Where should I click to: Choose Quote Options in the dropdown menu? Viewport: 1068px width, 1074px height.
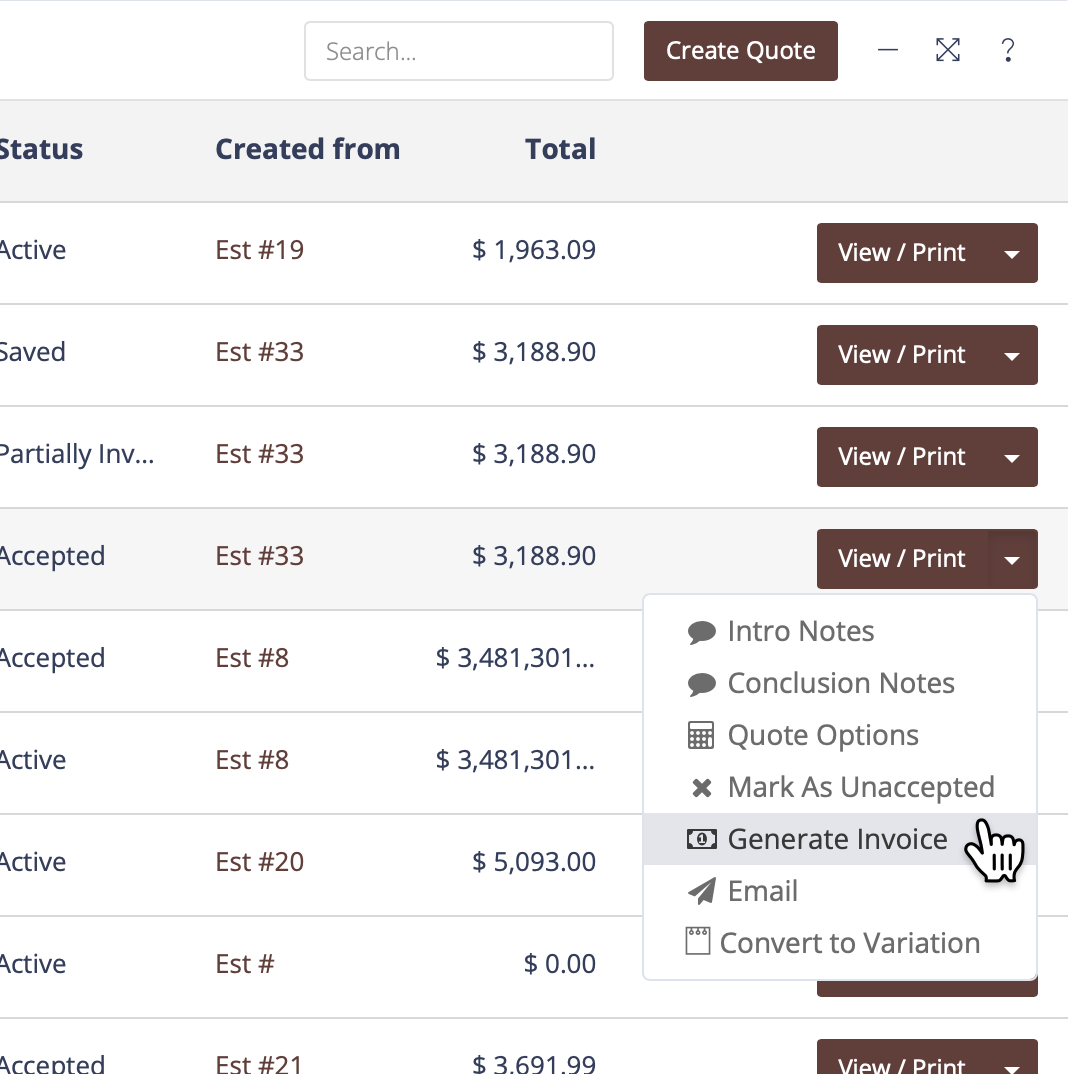point(823,735)
